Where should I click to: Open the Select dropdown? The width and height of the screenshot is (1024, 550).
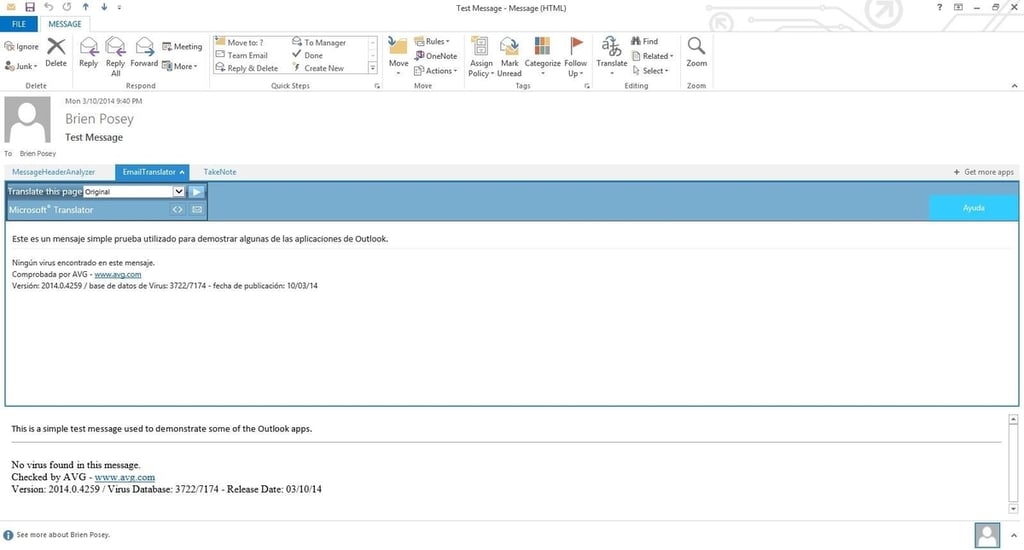tap(650, 71)
